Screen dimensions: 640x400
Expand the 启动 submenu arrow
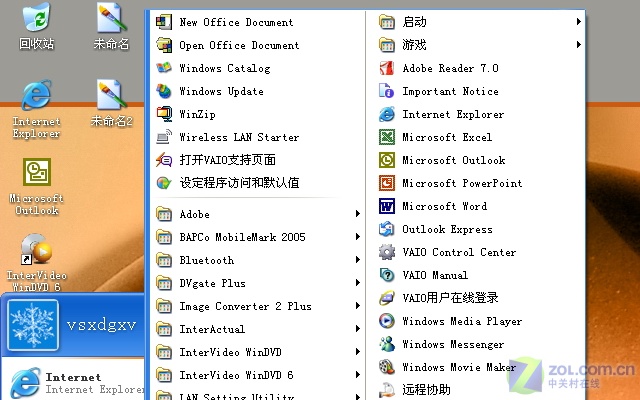point(578,22)
